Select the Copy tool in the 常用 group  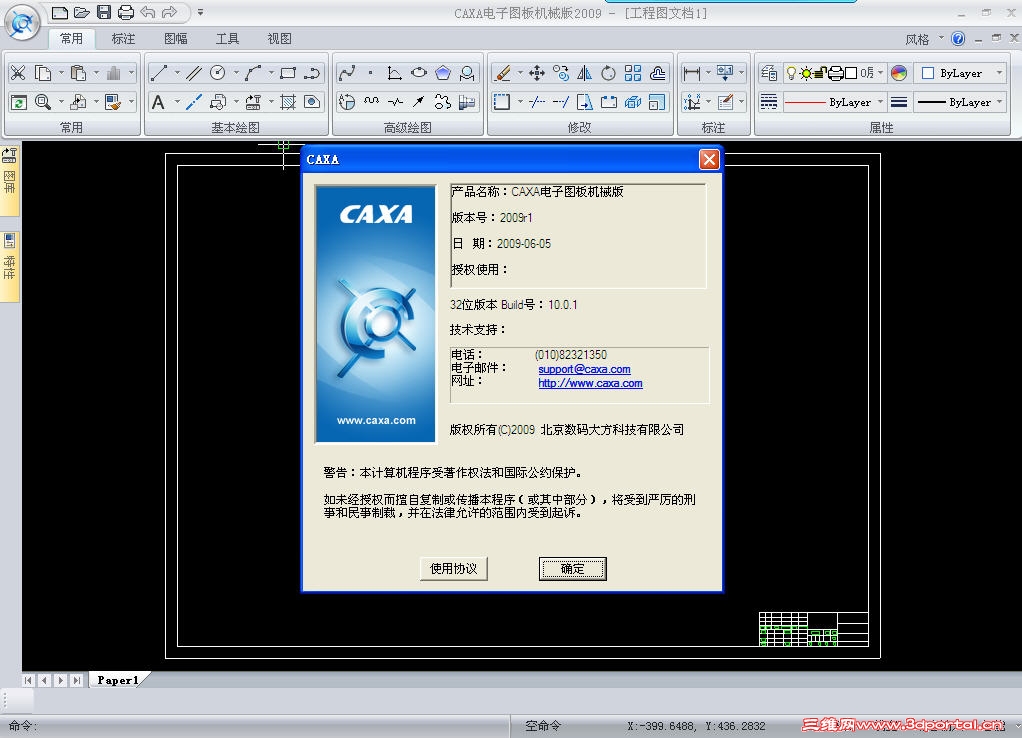pyautogui.click(x=42, y=73)
